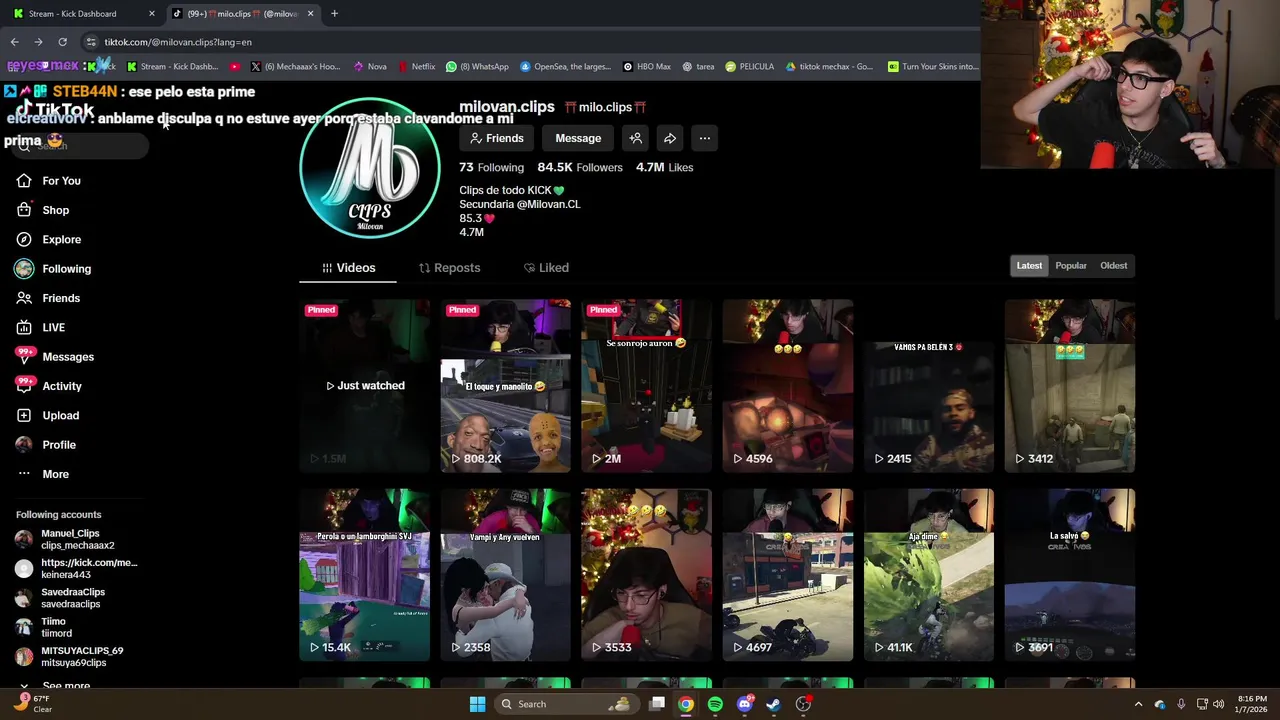Click the add-friend person icon next to Message
This screenshot has height=720, width=1280.
point(635,138)
